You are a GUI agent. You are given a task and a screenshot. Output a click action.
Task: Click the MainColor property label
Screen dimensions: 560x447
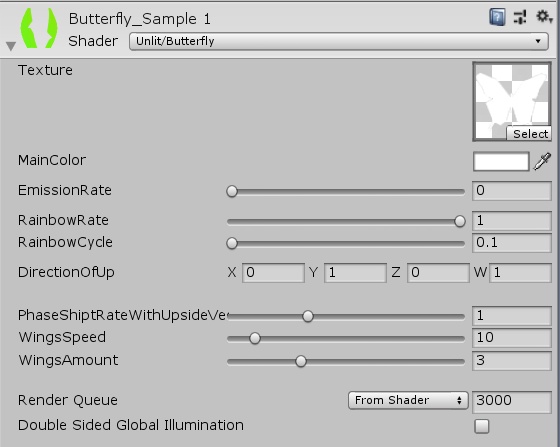(52, 160)
